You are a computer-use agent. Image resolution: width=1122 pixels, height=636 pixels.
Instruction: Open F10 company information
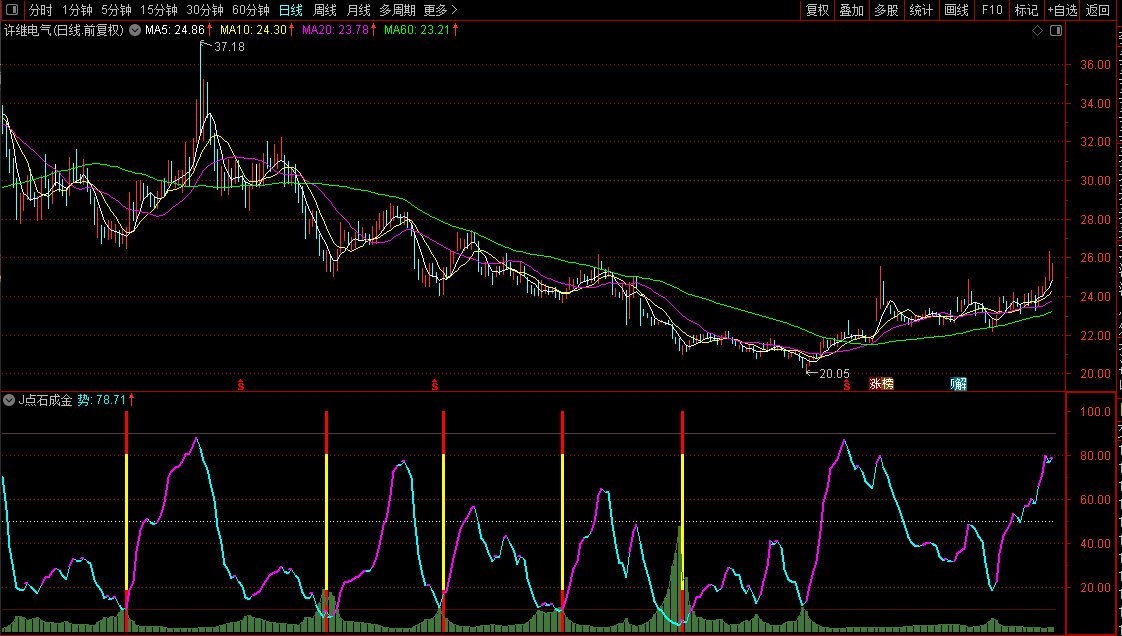(992, 10)
